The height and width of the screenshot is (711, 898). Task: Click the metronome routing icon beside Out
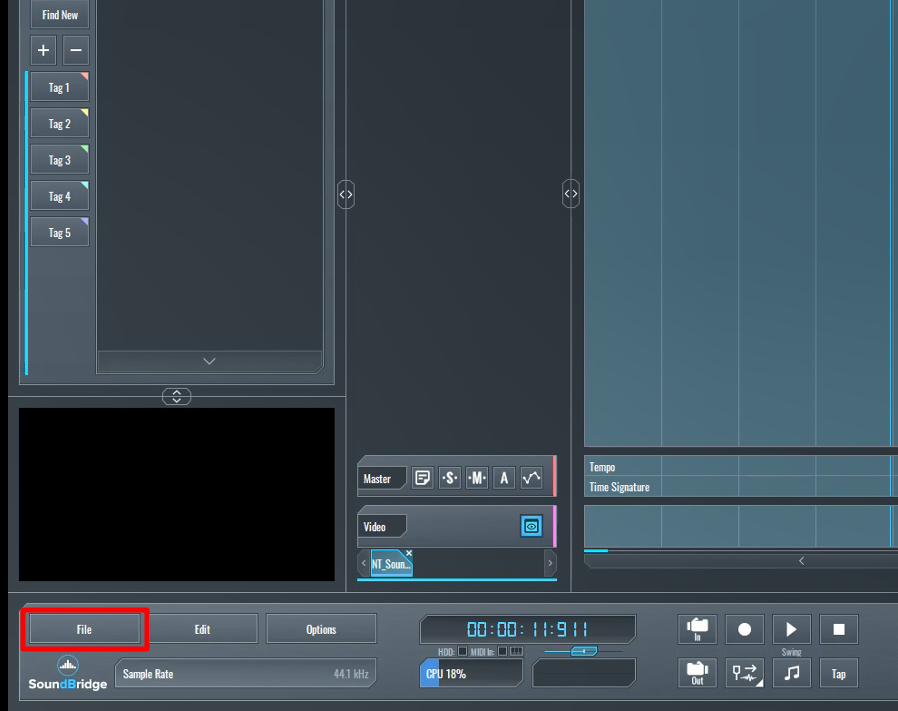pos(744,673)
